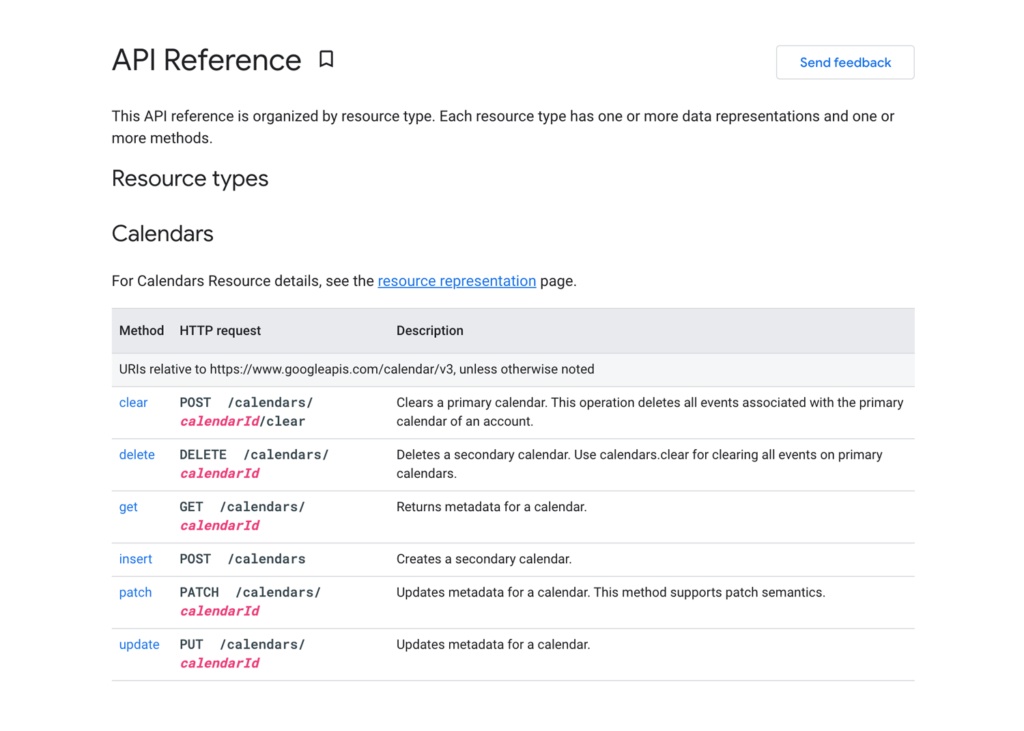The height and width of the screenshot is (731, 1024).
Task: Click the Calendars section heading
Action: (x=162, y=234)
